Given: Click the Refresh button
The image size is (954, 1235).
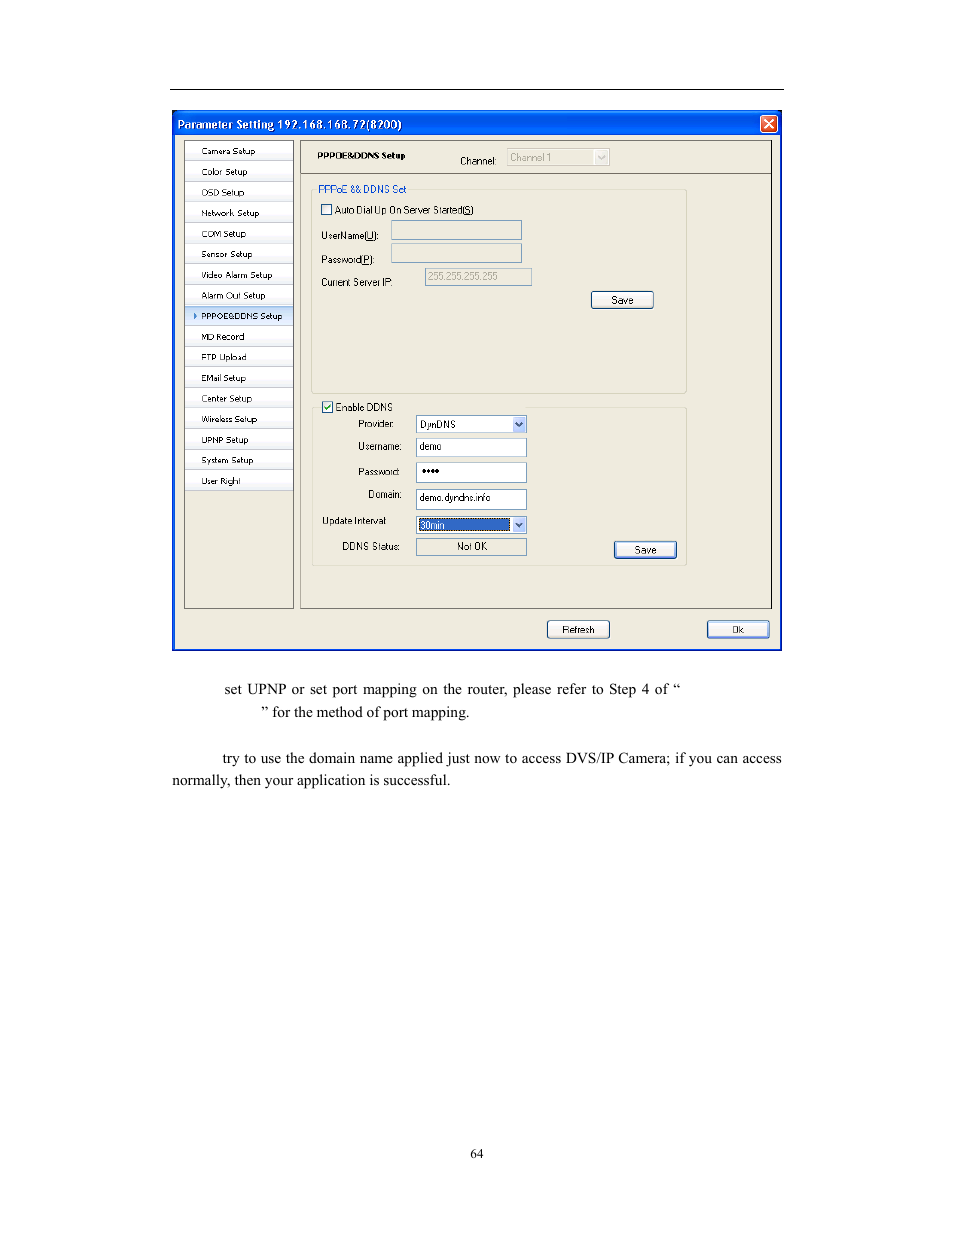Looking at the screenshot, I should tap(578, 629).
